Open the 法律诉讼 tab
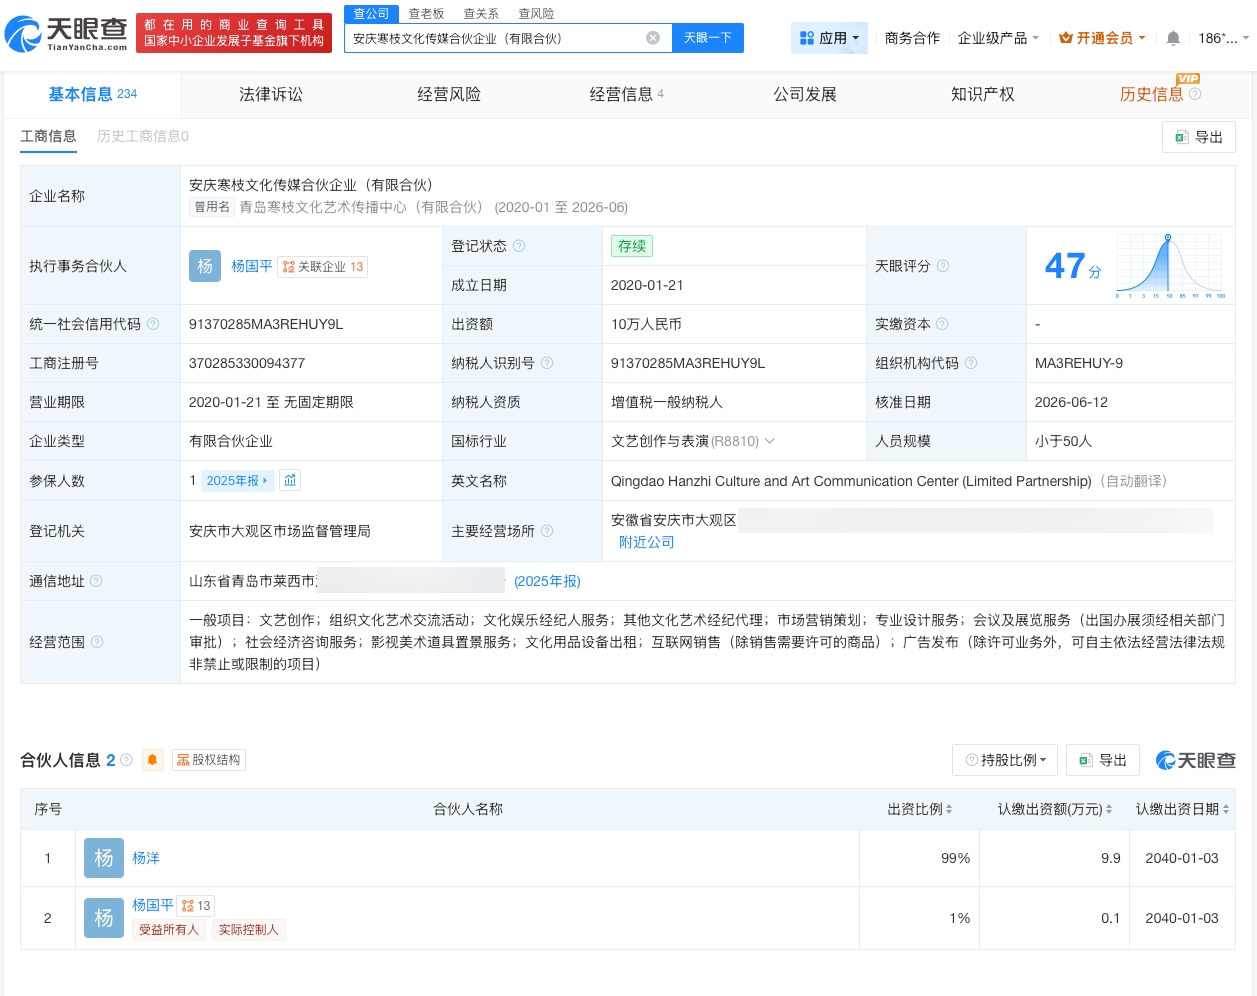 coord(271,94)
